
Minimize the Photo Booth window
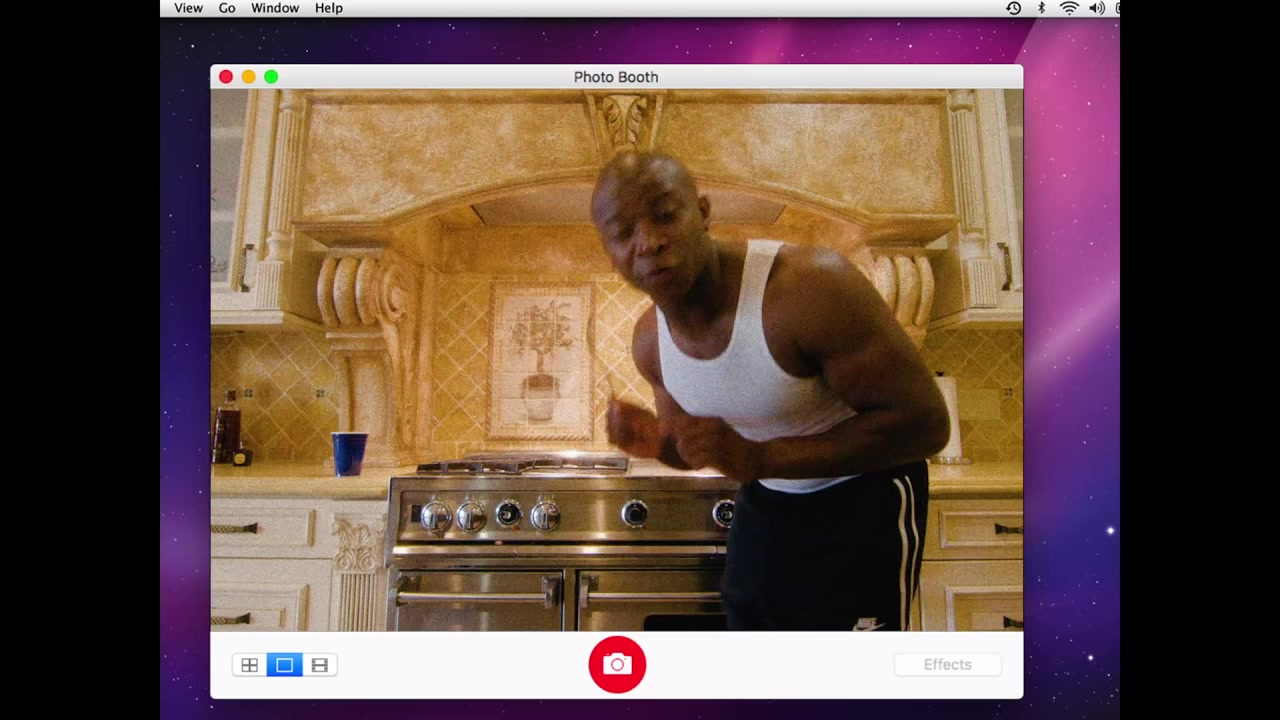(248, 77)
